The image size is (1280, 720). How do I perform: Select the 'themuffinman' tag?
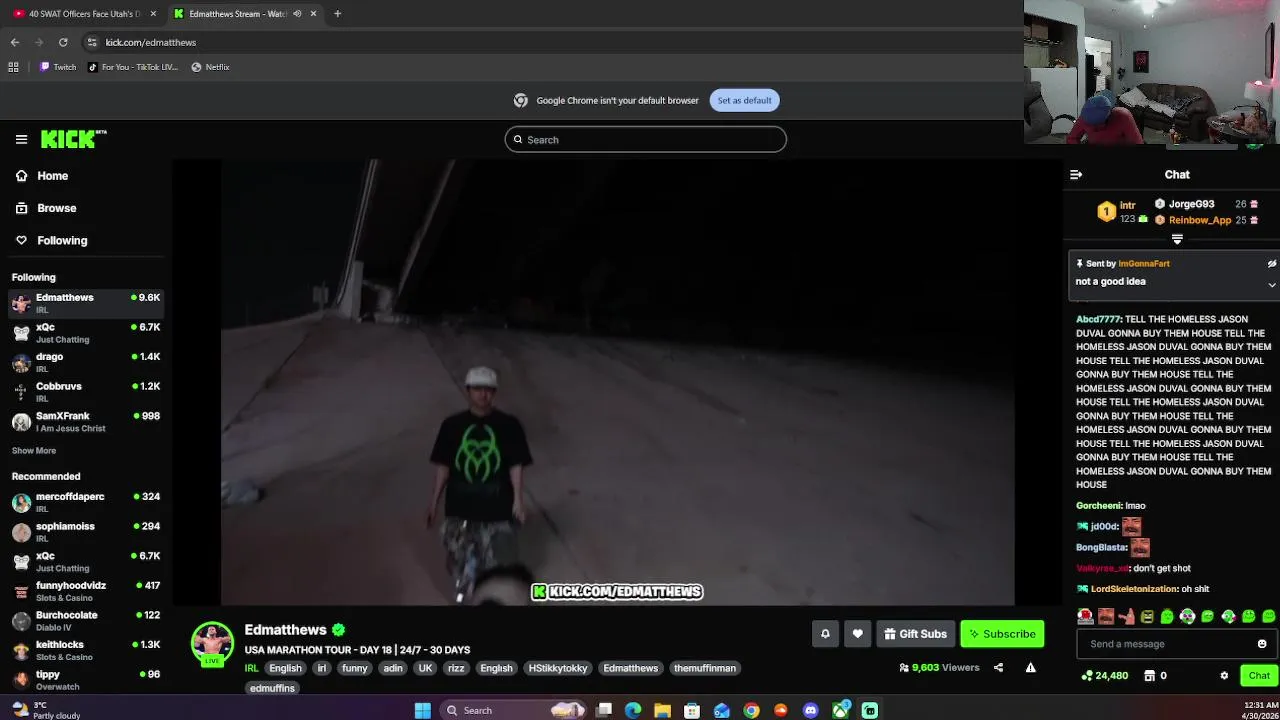click(x=705, y=668)
